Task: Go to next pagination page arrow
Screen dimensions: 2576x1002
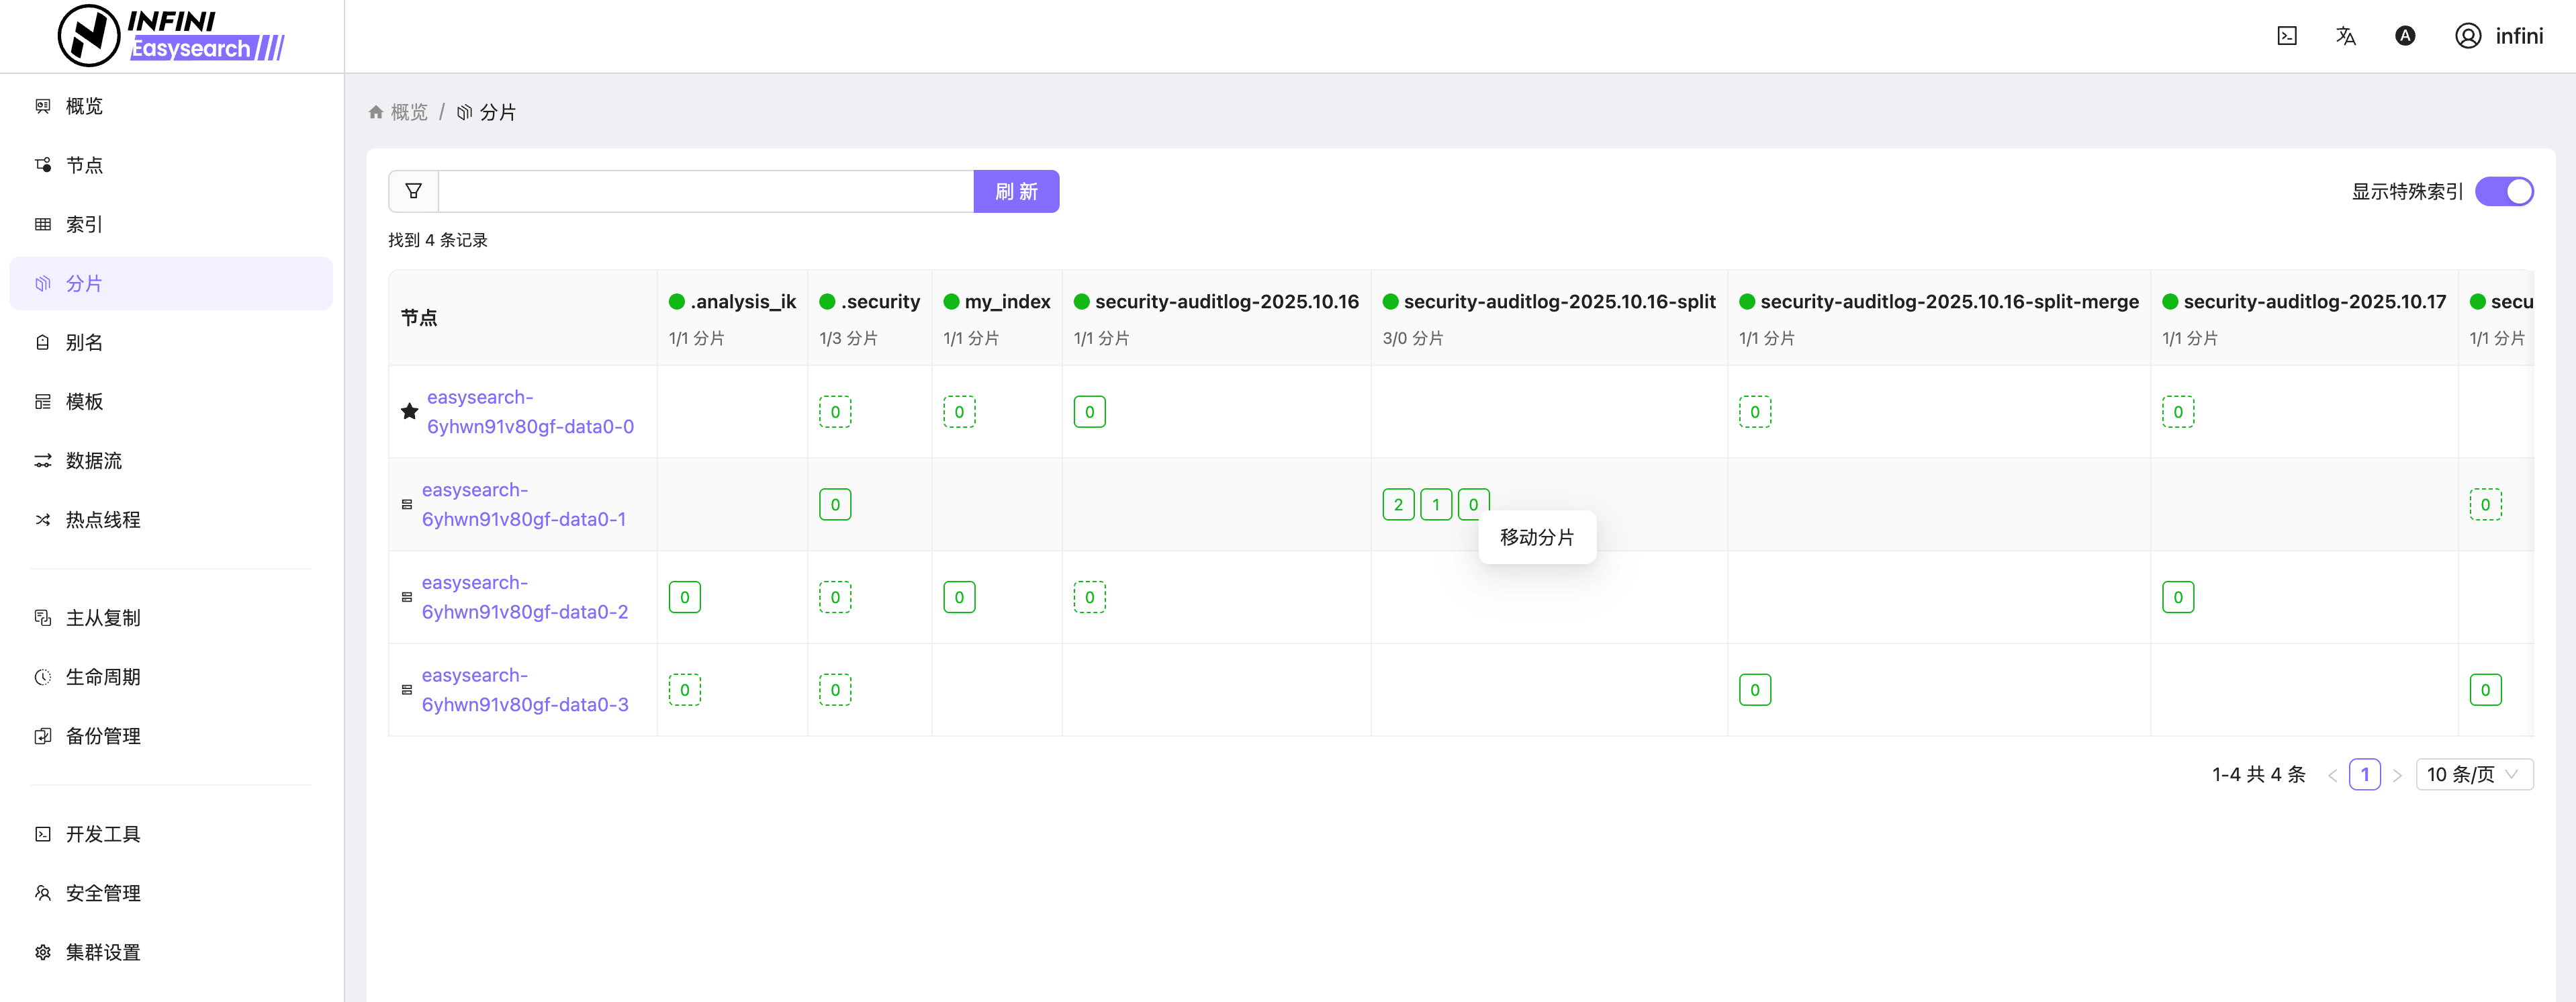Action: click(x=2397, y=775)
